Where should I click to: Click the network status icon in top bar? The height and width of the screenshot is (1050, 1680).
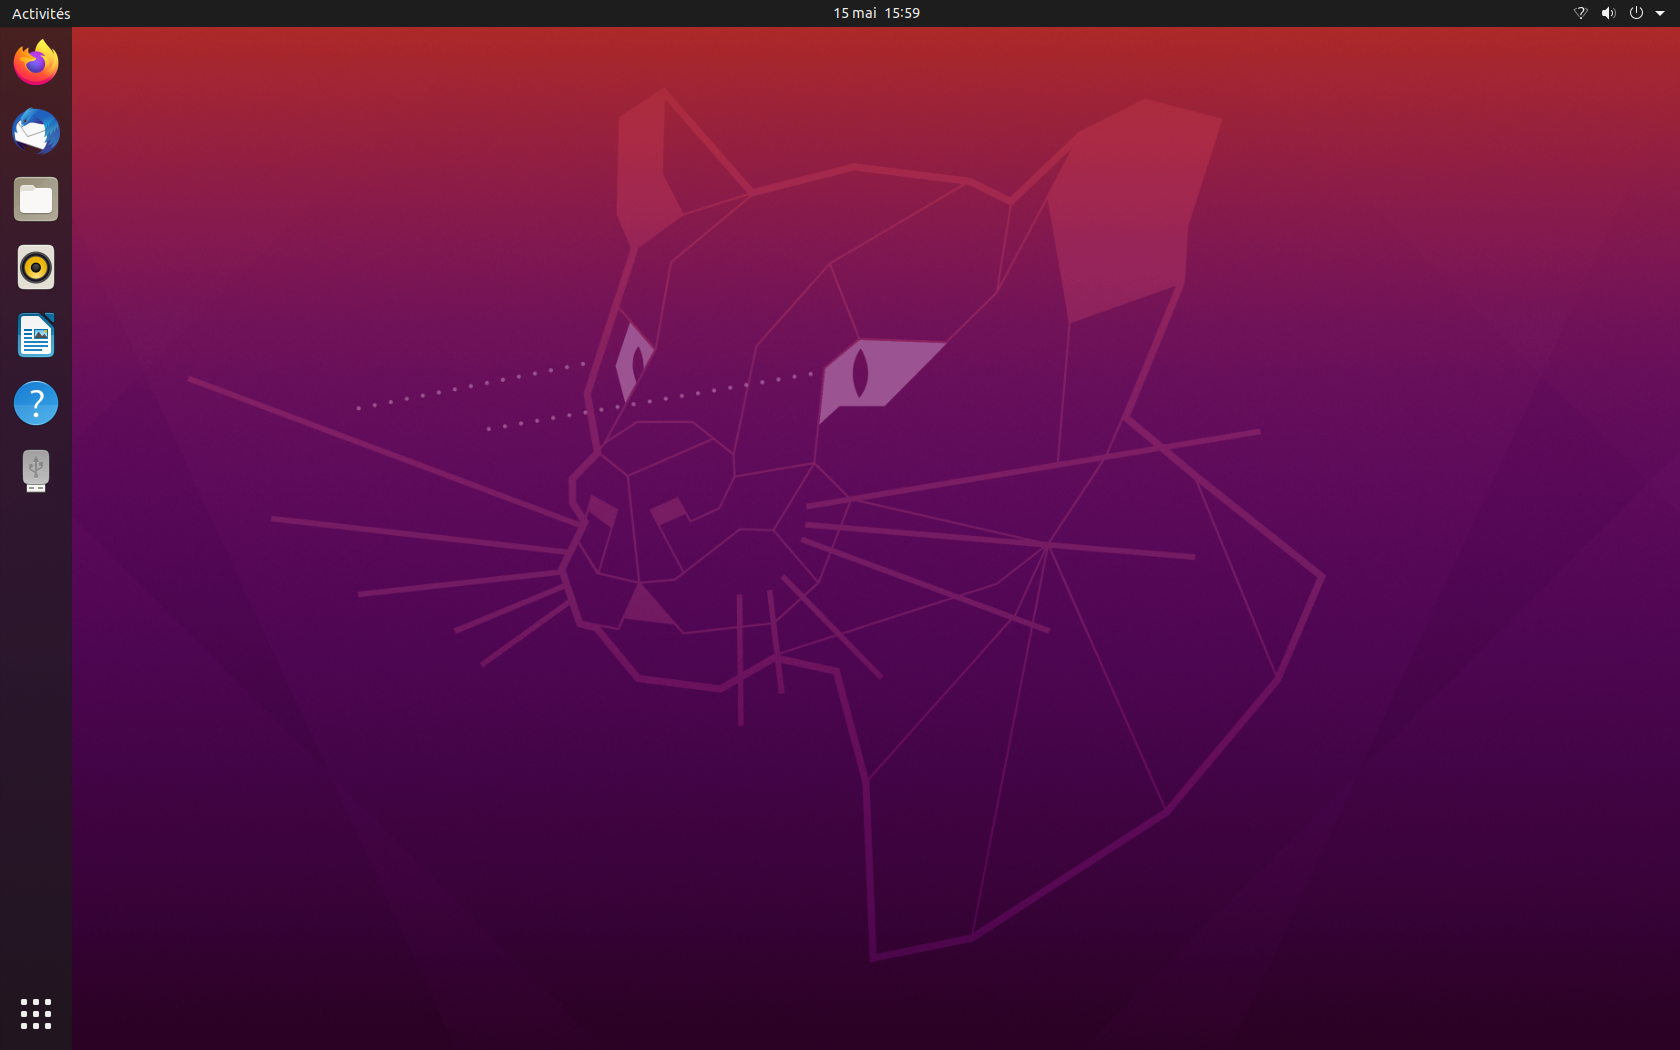1581,13
